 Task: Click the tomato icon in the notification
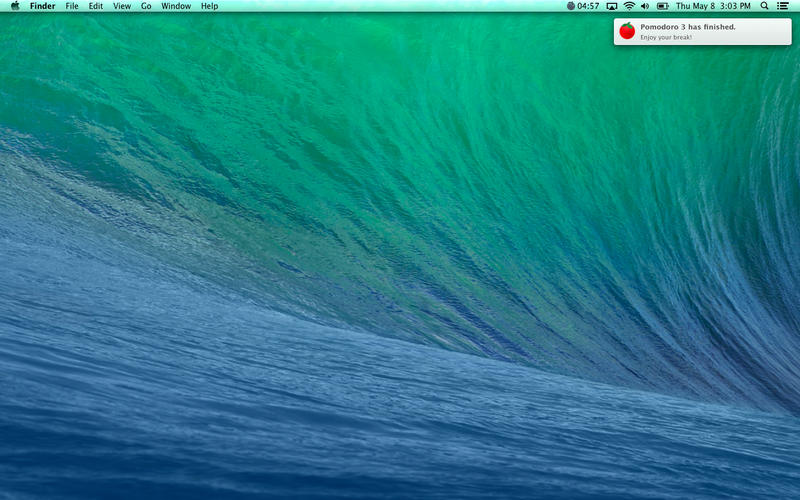(x=627, y=31)
